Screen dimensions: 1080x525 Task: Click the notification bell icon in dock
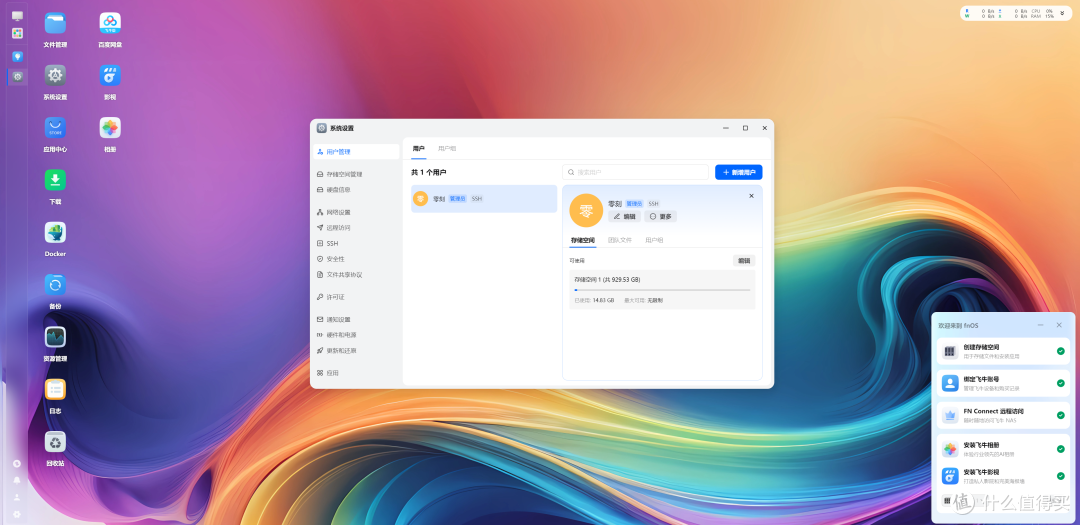pos(17,480)
